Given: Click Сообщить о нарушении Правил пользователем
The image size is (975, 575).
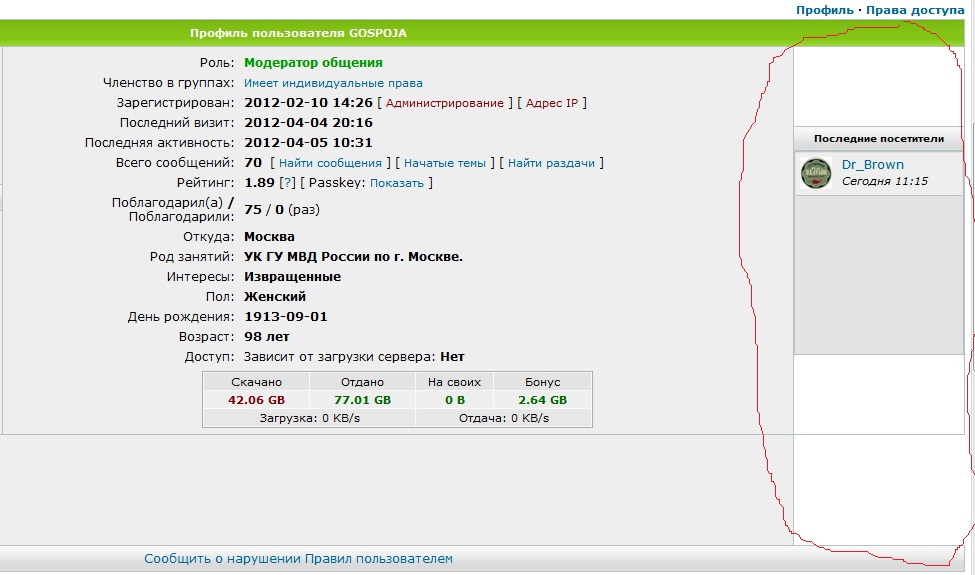Looking at the screenshot, I should 298,559.
